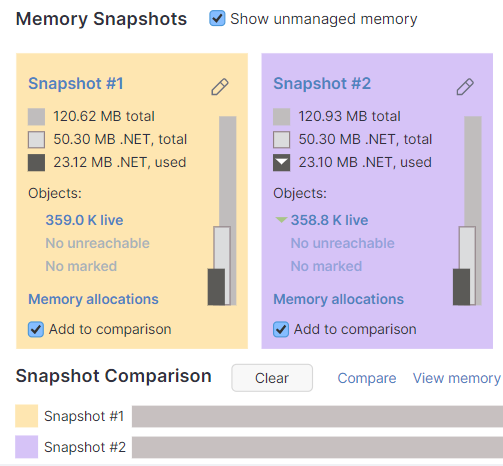Screen dimensions: 503x466
Task: Uncheck Add to comparison for Snapshot #2
Action: tap(281, 329)
